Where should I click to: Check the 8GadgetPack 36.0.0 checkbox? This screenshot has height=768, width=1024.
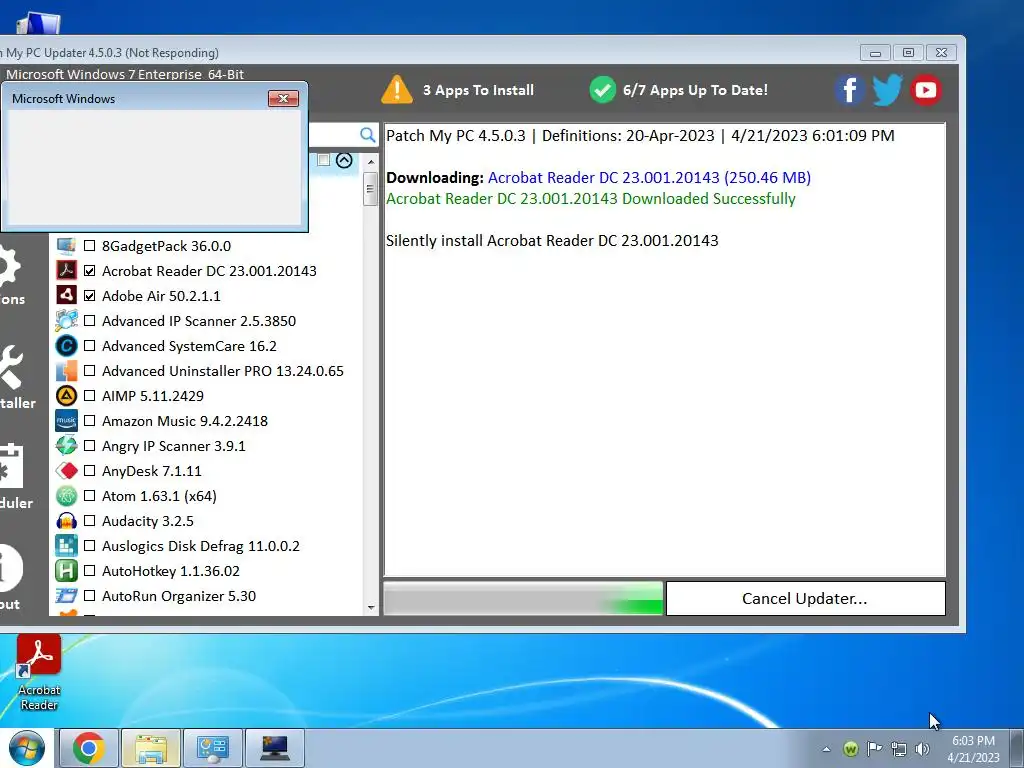(x=89, y=246)
